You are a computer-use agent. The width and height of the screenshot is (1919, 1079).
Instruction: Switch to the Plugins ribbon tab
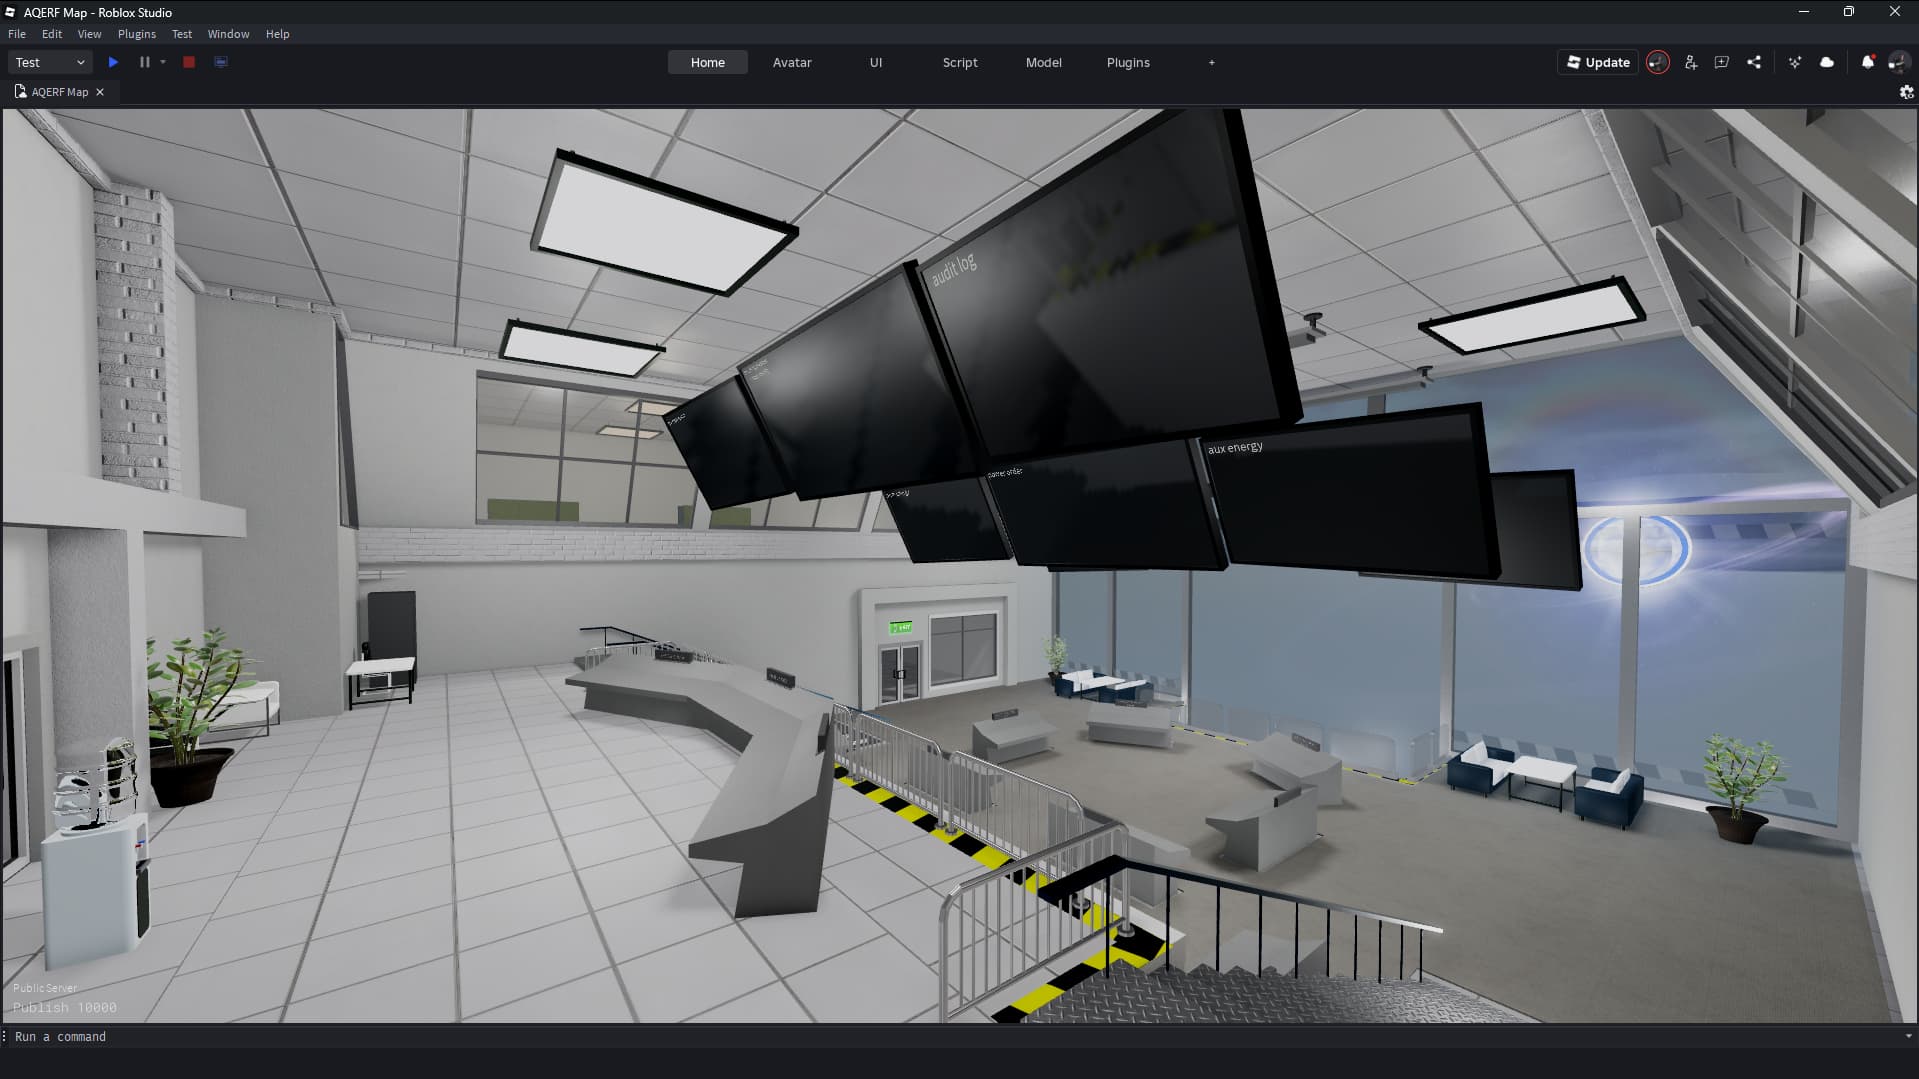click(x=1128, y=62)
